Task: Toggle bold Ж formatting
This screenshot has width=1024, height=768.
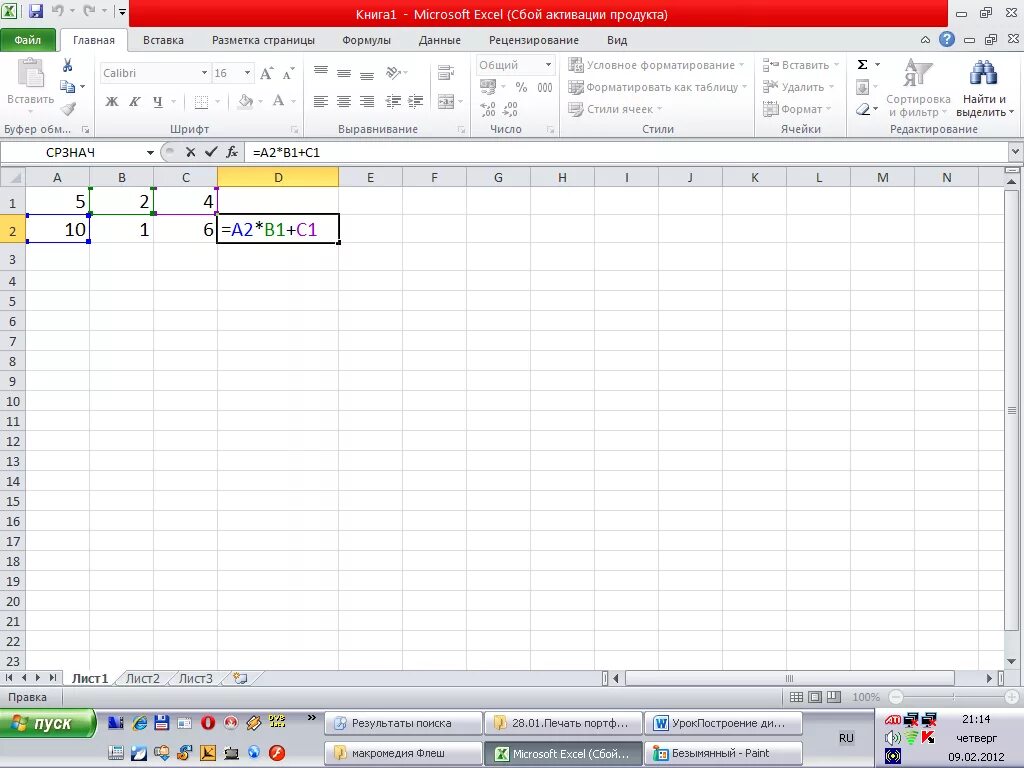Action: [x=112, y=101]
